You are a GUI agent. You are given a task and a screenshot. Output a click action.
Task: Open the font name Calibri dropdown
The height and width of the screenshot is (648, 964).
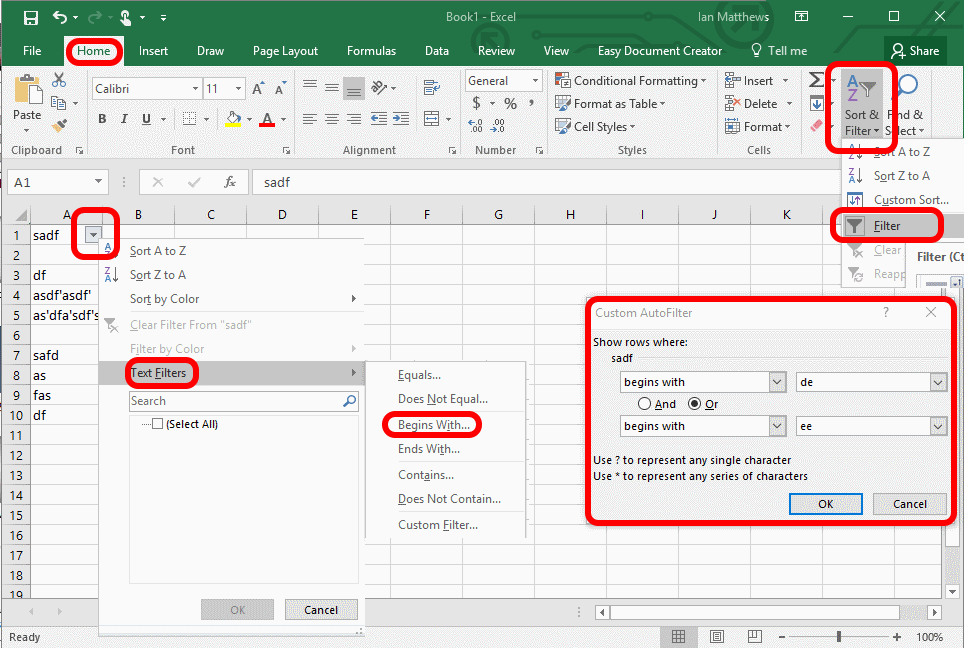(x=195, y=89)
